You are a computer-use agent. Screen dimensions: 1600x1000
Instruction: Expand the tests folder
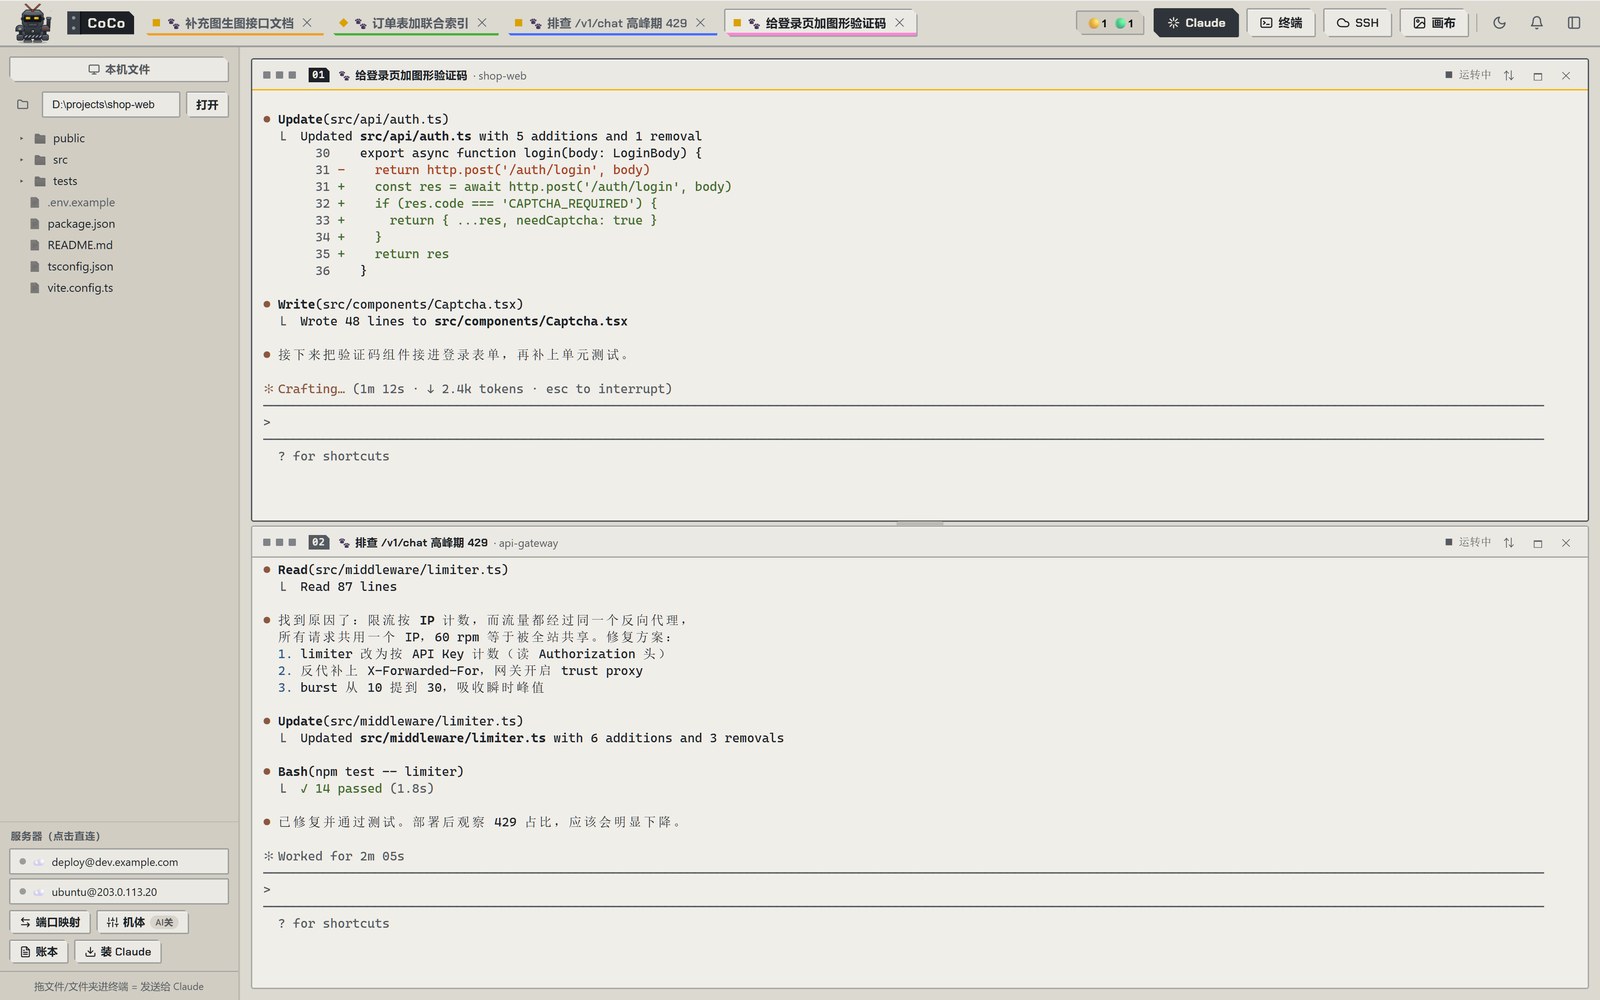[x=65, y=181]
